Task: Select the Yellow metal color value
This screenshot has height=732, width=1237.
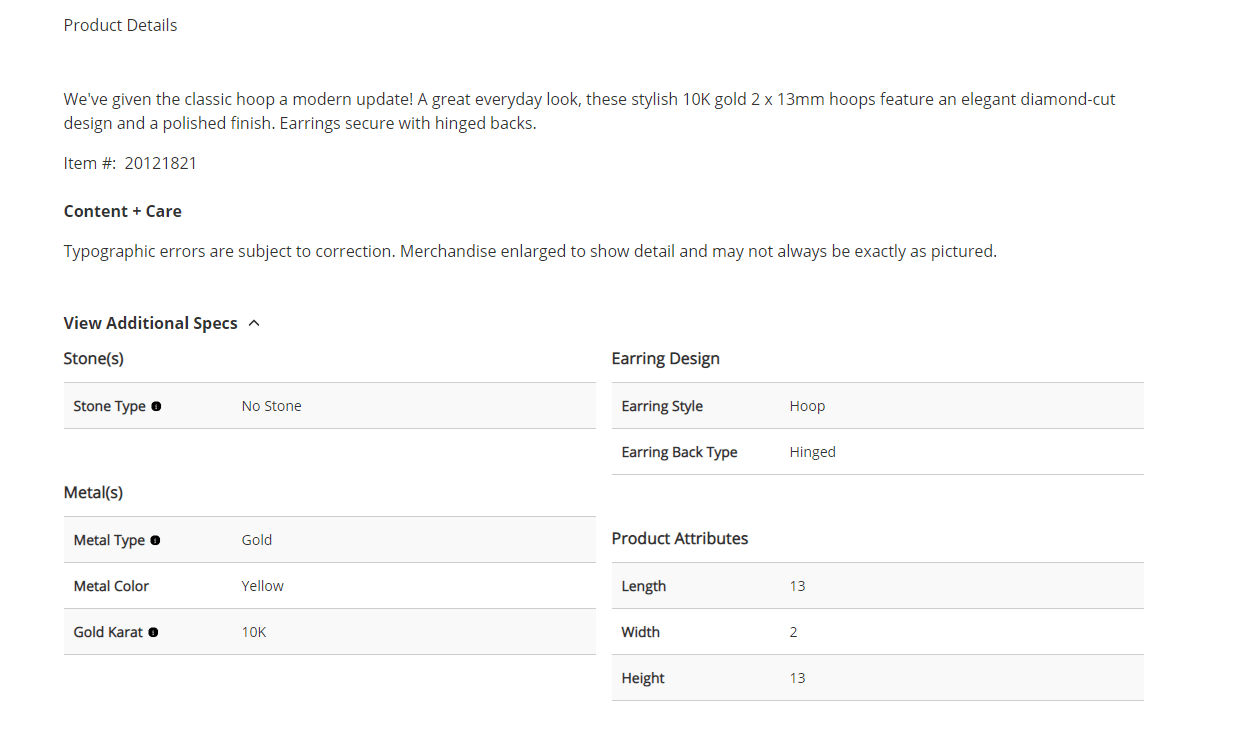Action: point(262,586)
